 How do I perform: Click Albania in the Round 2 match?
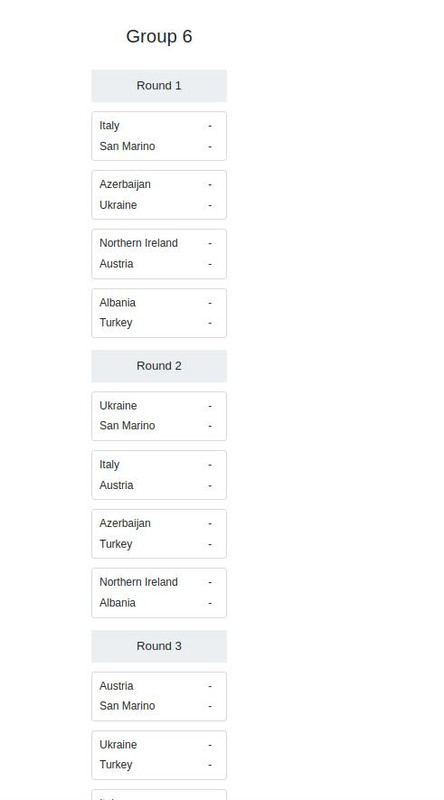click(x=117, y=603)
